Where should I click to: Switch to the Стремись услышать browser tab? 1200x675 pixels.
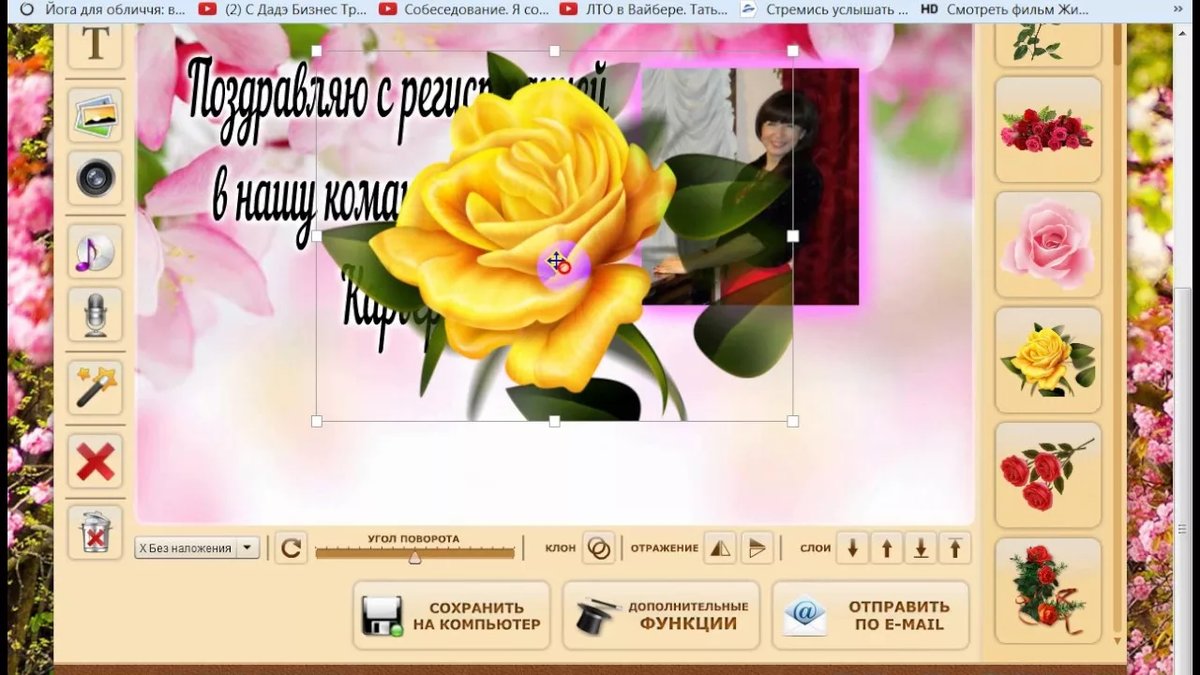(823, 9)
